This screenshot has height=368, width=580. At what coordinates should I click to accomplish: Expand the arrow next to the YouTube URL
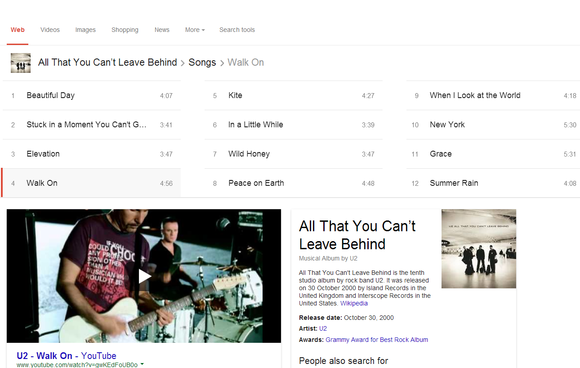tap(142, 364)
